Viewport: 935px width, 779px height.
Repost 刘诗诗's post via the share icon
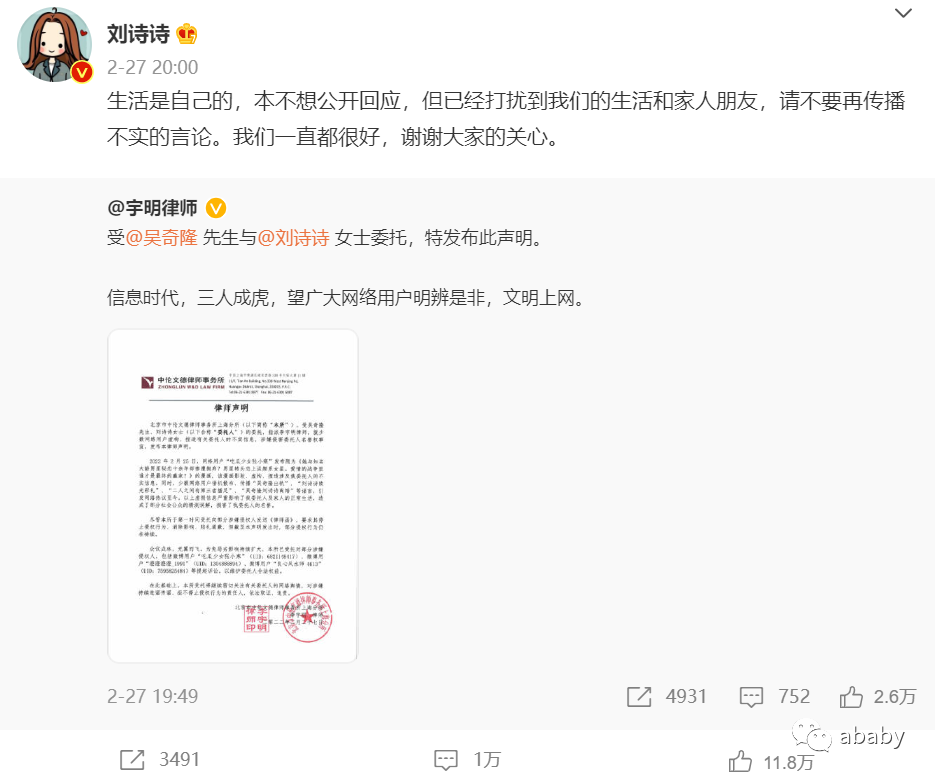pos(132,760)
